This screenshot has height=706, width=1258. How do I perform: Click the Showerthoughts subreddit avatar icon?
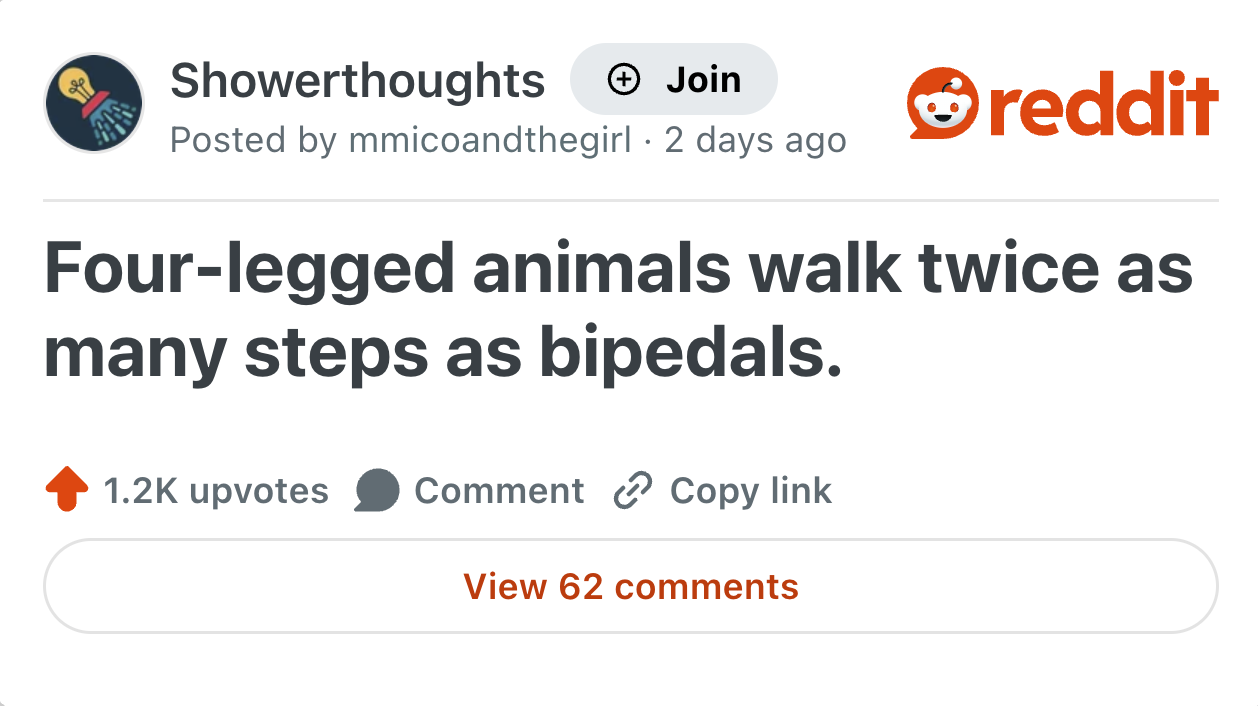[x=94, y=104]
